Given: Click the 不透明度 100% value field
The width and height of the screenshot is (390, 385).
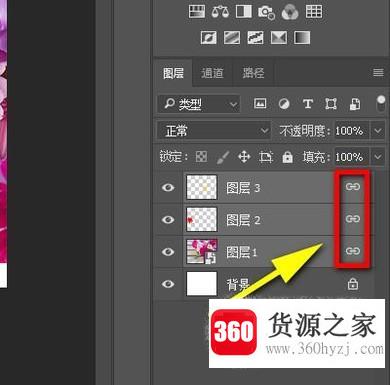Looking at the screenshot, I should 352,131.
